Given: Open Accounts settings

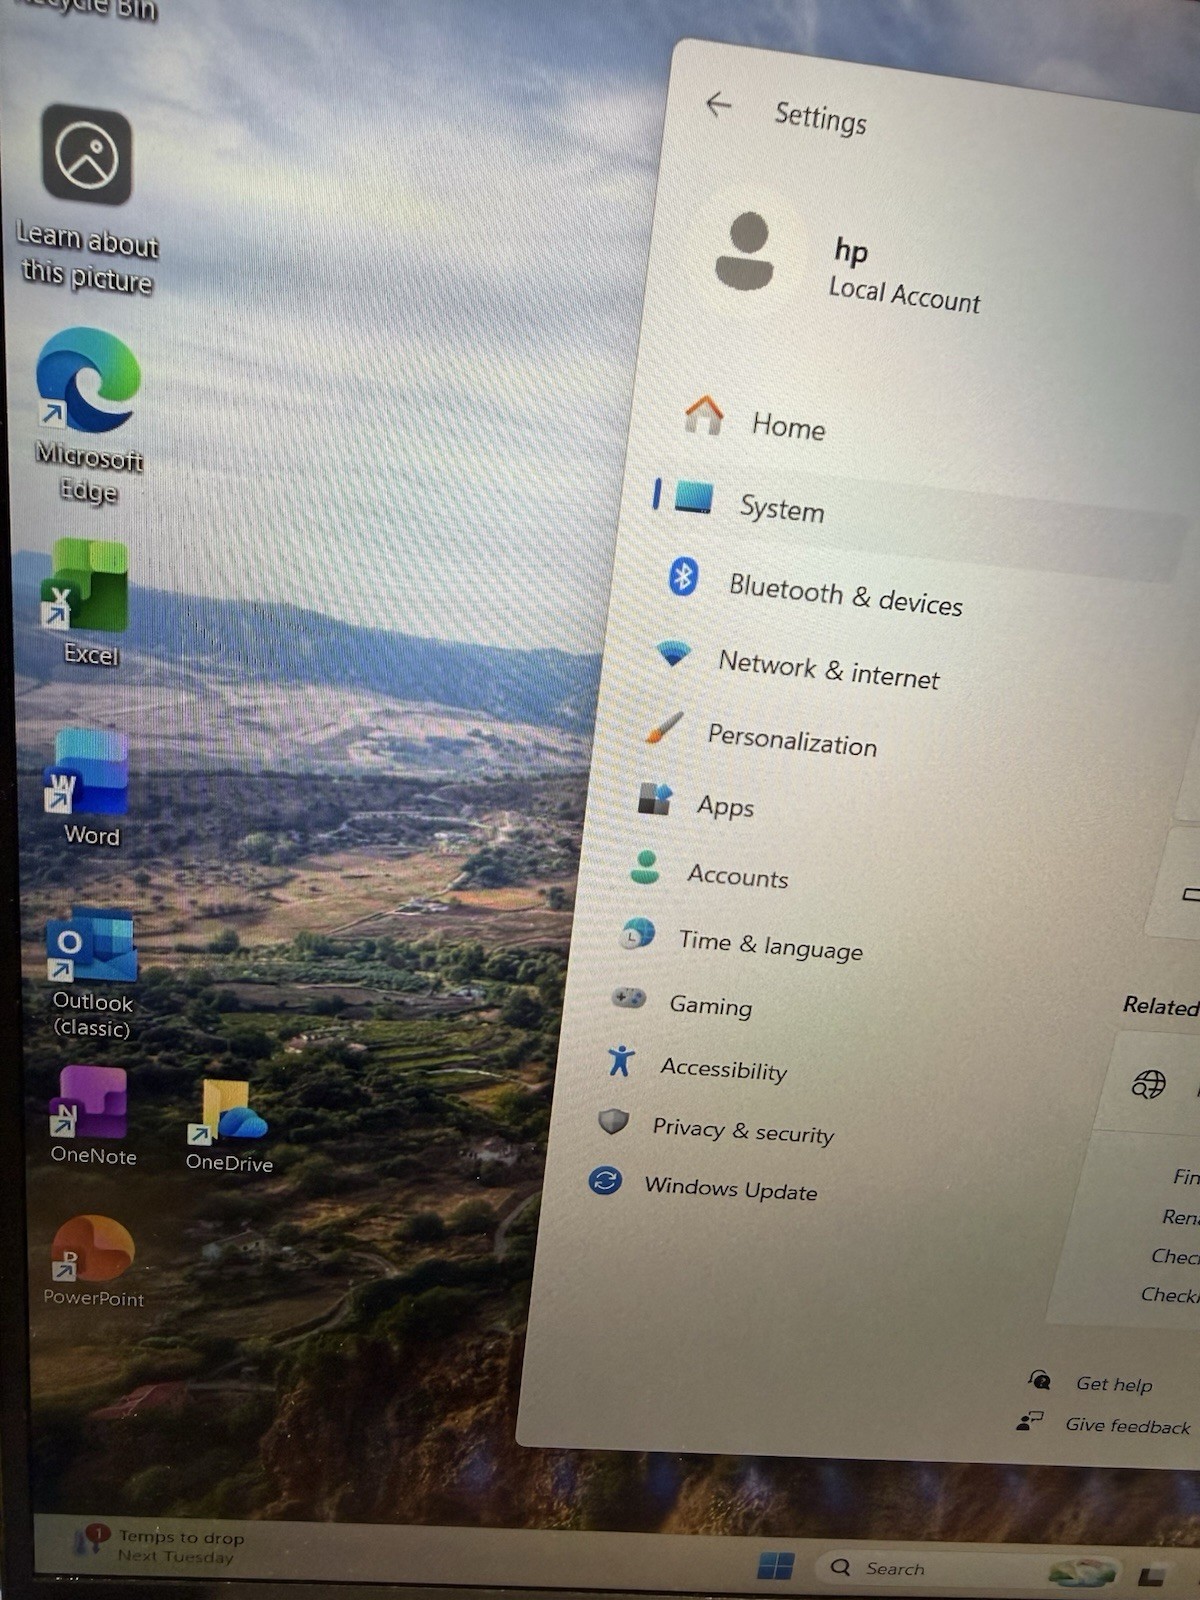Looking at the screenshot, I should (737, 876).
